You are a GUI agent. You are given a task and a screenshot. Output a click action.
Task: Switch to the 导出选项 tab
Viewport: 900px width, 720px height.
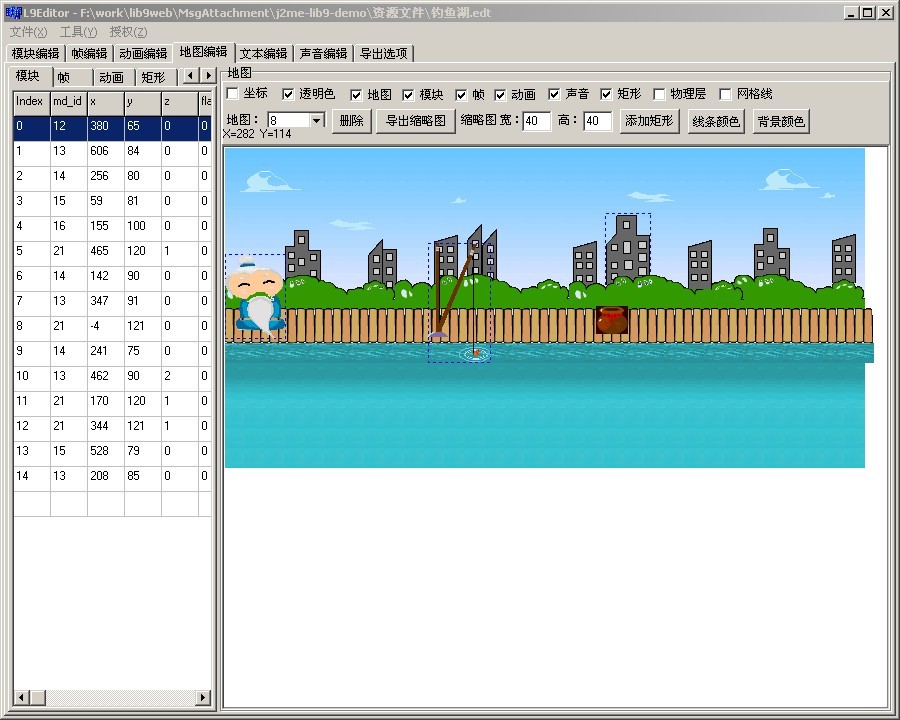[384, 53]
